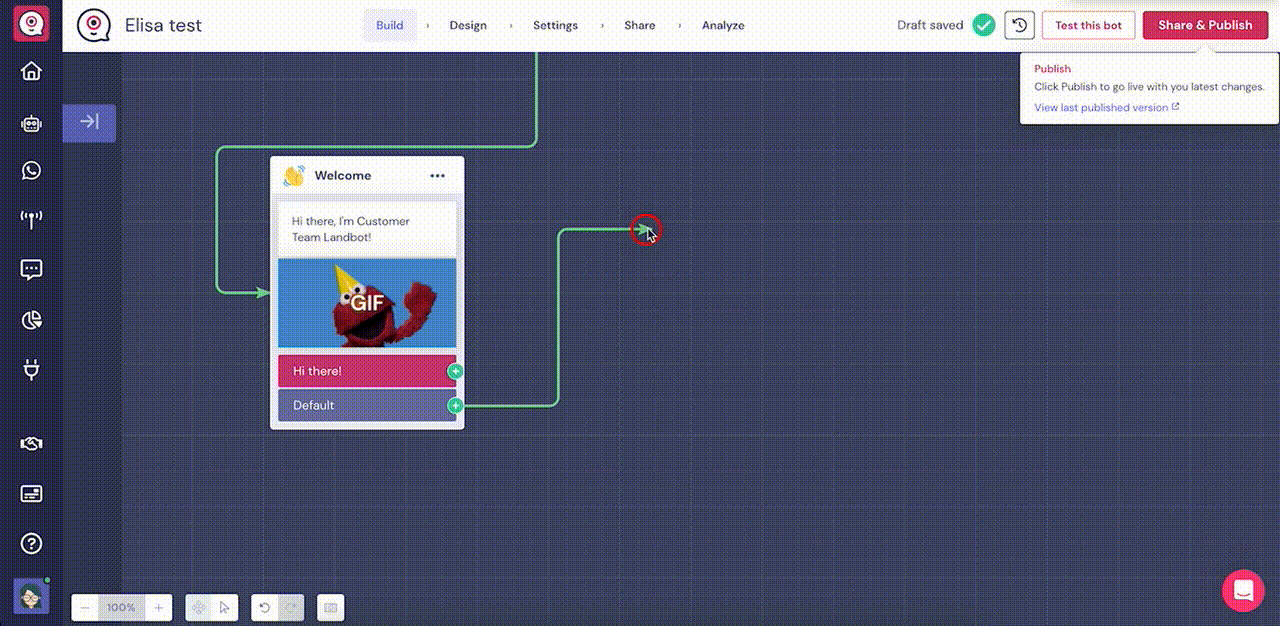
Task: Switch to the Design tab
Action: pos(468,25)
